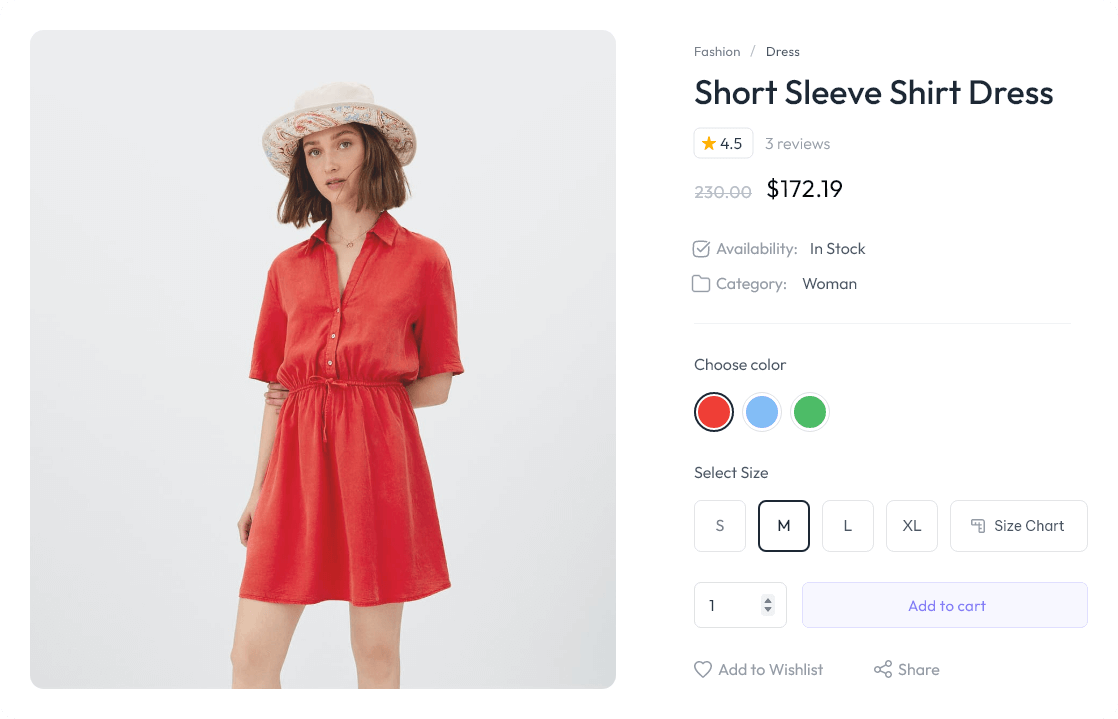Open the Fashion breadcrumb link
Screen dimensions: 1118x719
(x=717, y=52)
